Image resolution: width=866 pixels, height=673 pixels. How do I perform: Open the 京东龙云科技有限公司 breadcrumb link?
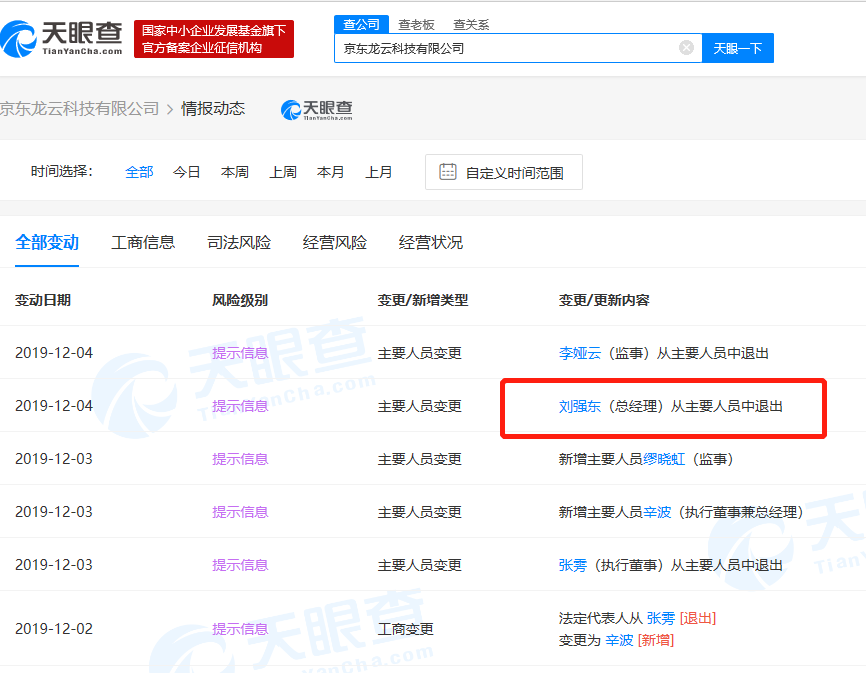point(80,109)
